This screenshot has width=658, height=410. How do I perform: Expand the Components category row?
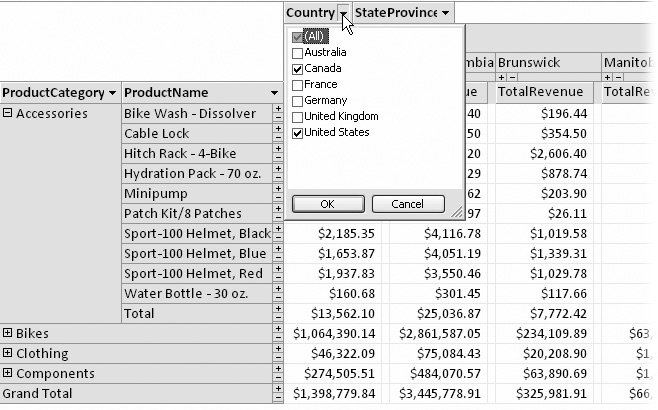tap(8, 373)
